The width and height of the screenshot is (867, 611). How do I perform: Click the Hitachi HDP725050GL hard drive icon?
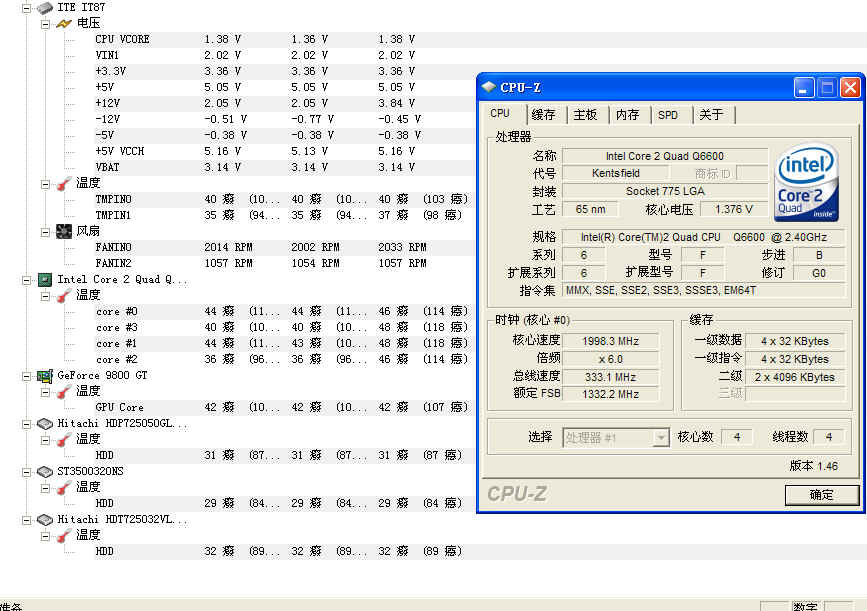tap(45, 424)
